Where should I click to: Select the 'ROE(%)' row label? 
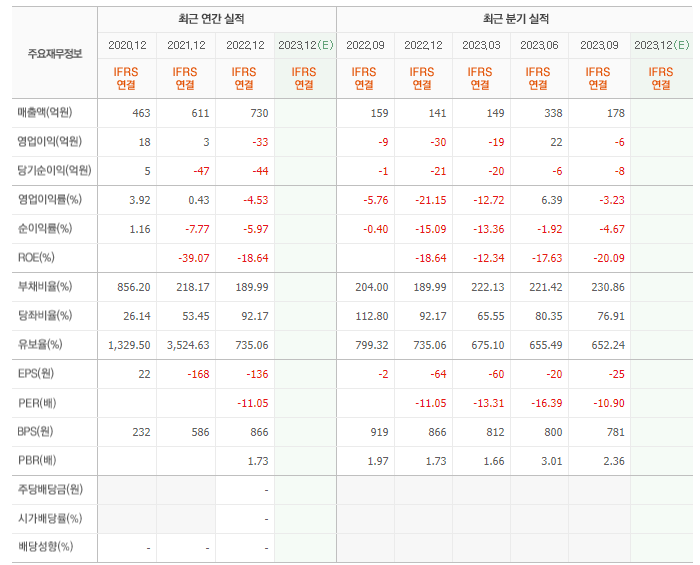point(36,258)
